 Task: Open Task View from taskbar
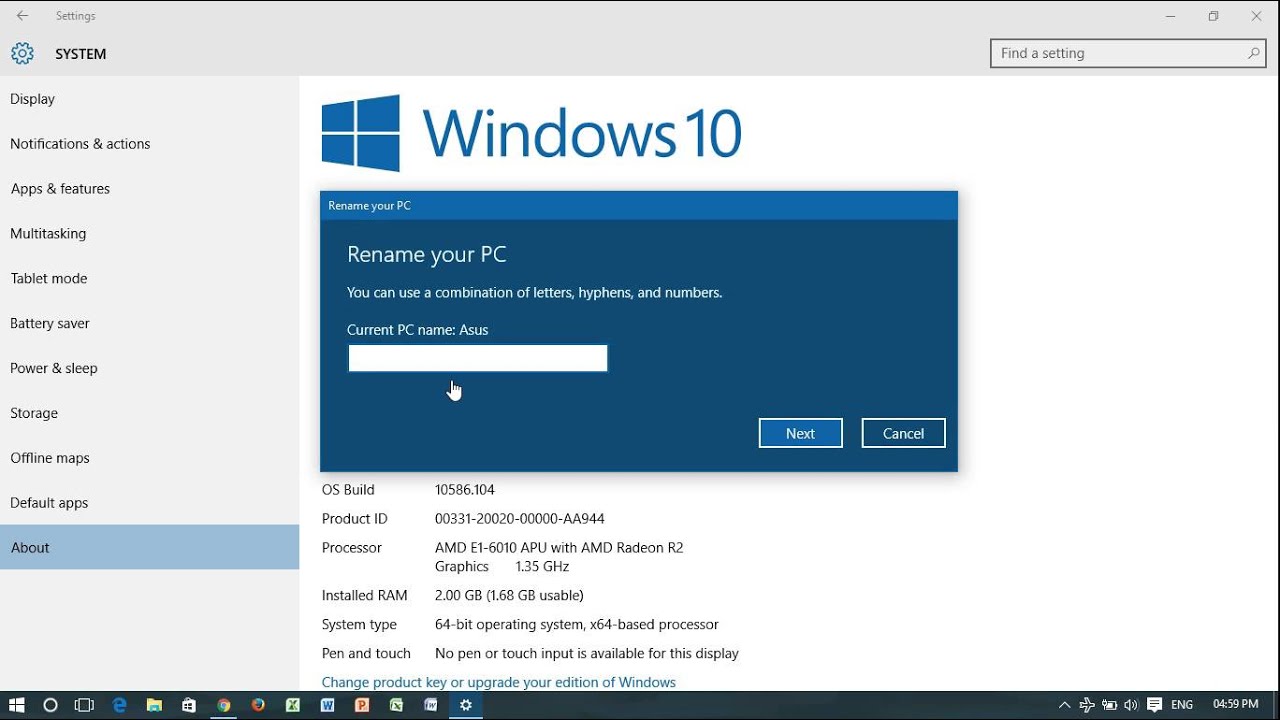[x=84, y=705]
